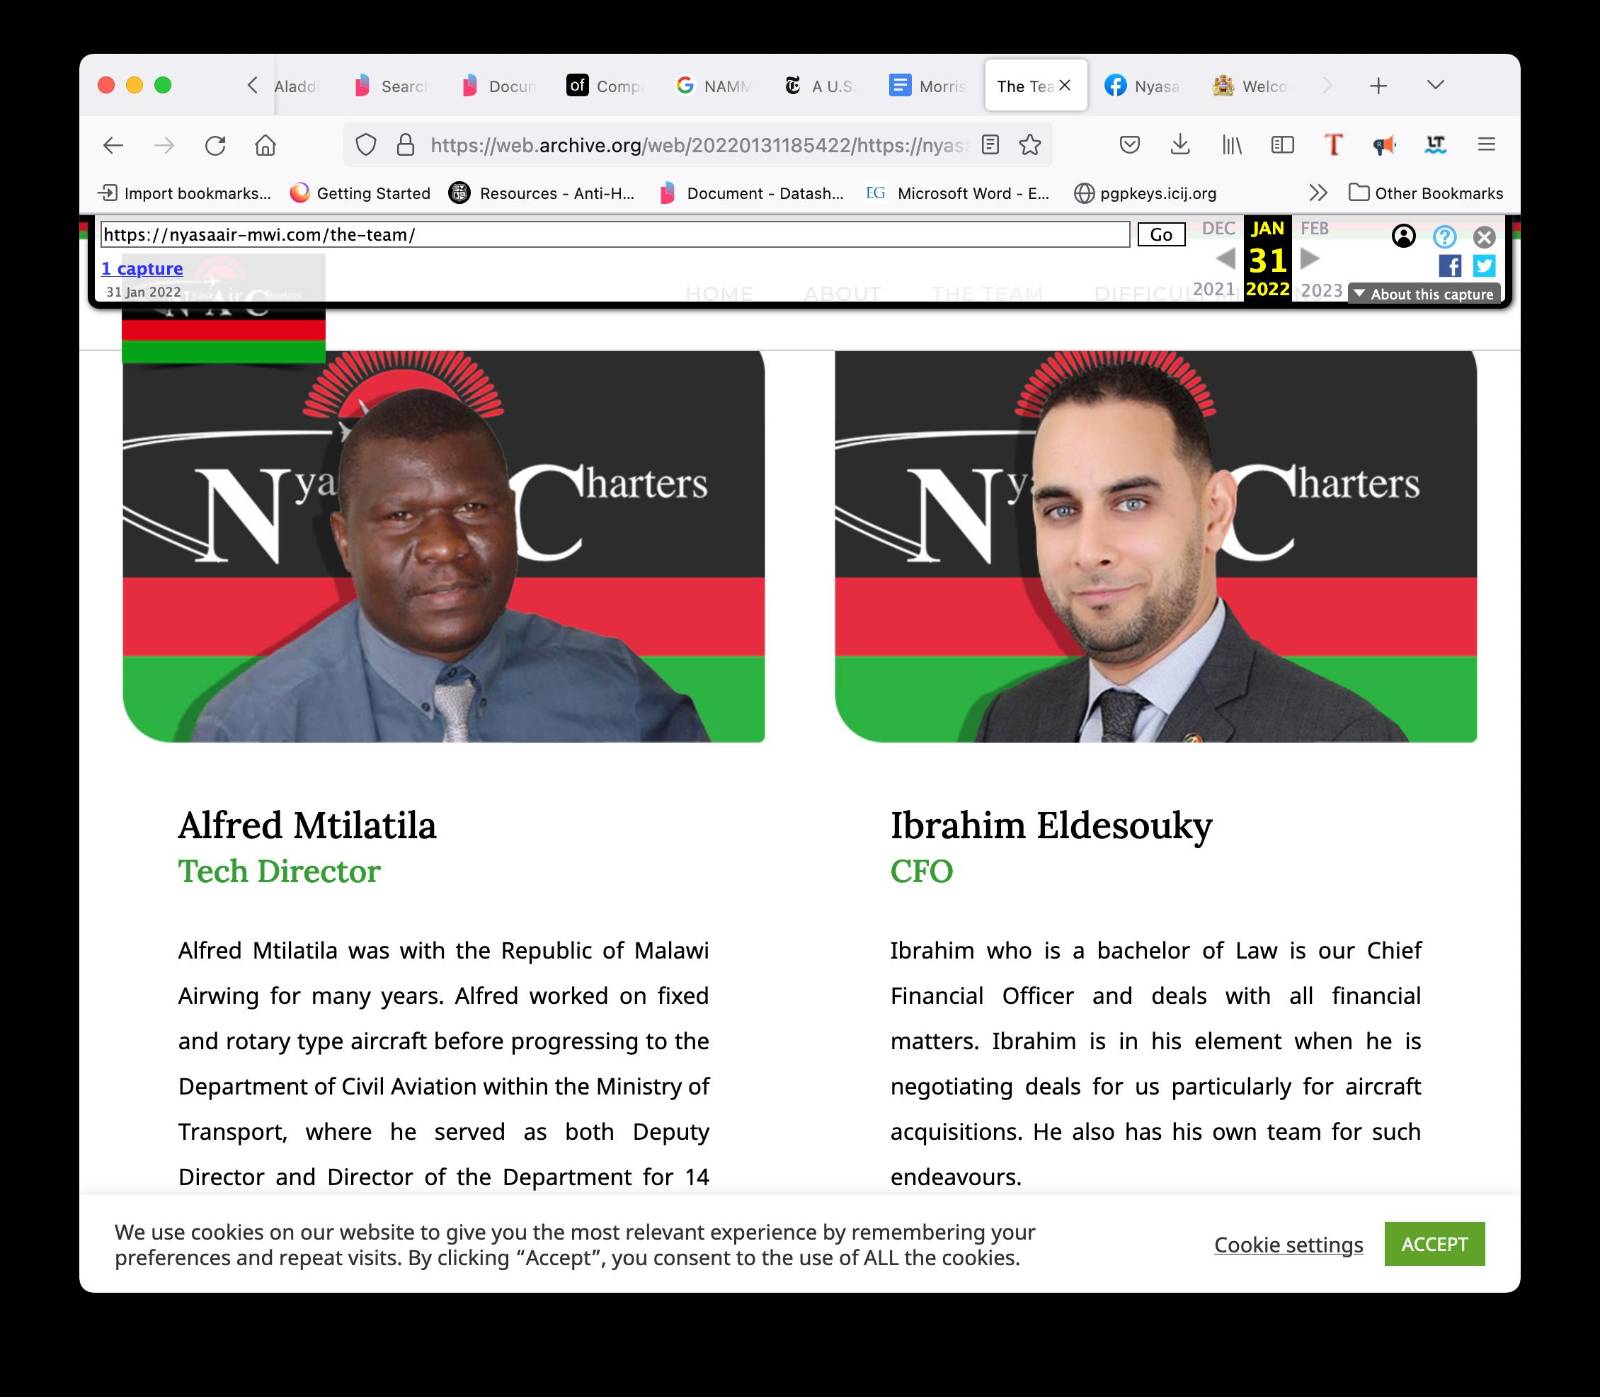Open the Firefox home page

[x=265, y=145]
